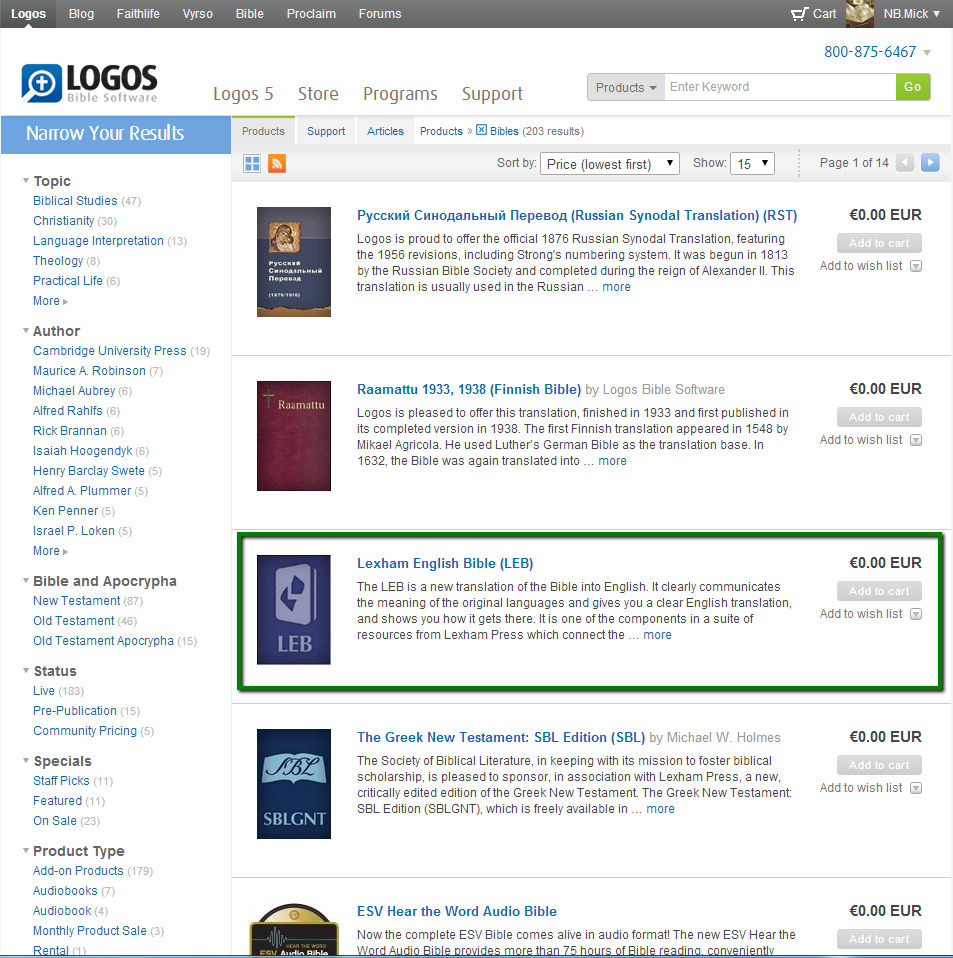953x958 pixels.
Task: Open the Show count dropdown
Action: click(x=752, y=164)
